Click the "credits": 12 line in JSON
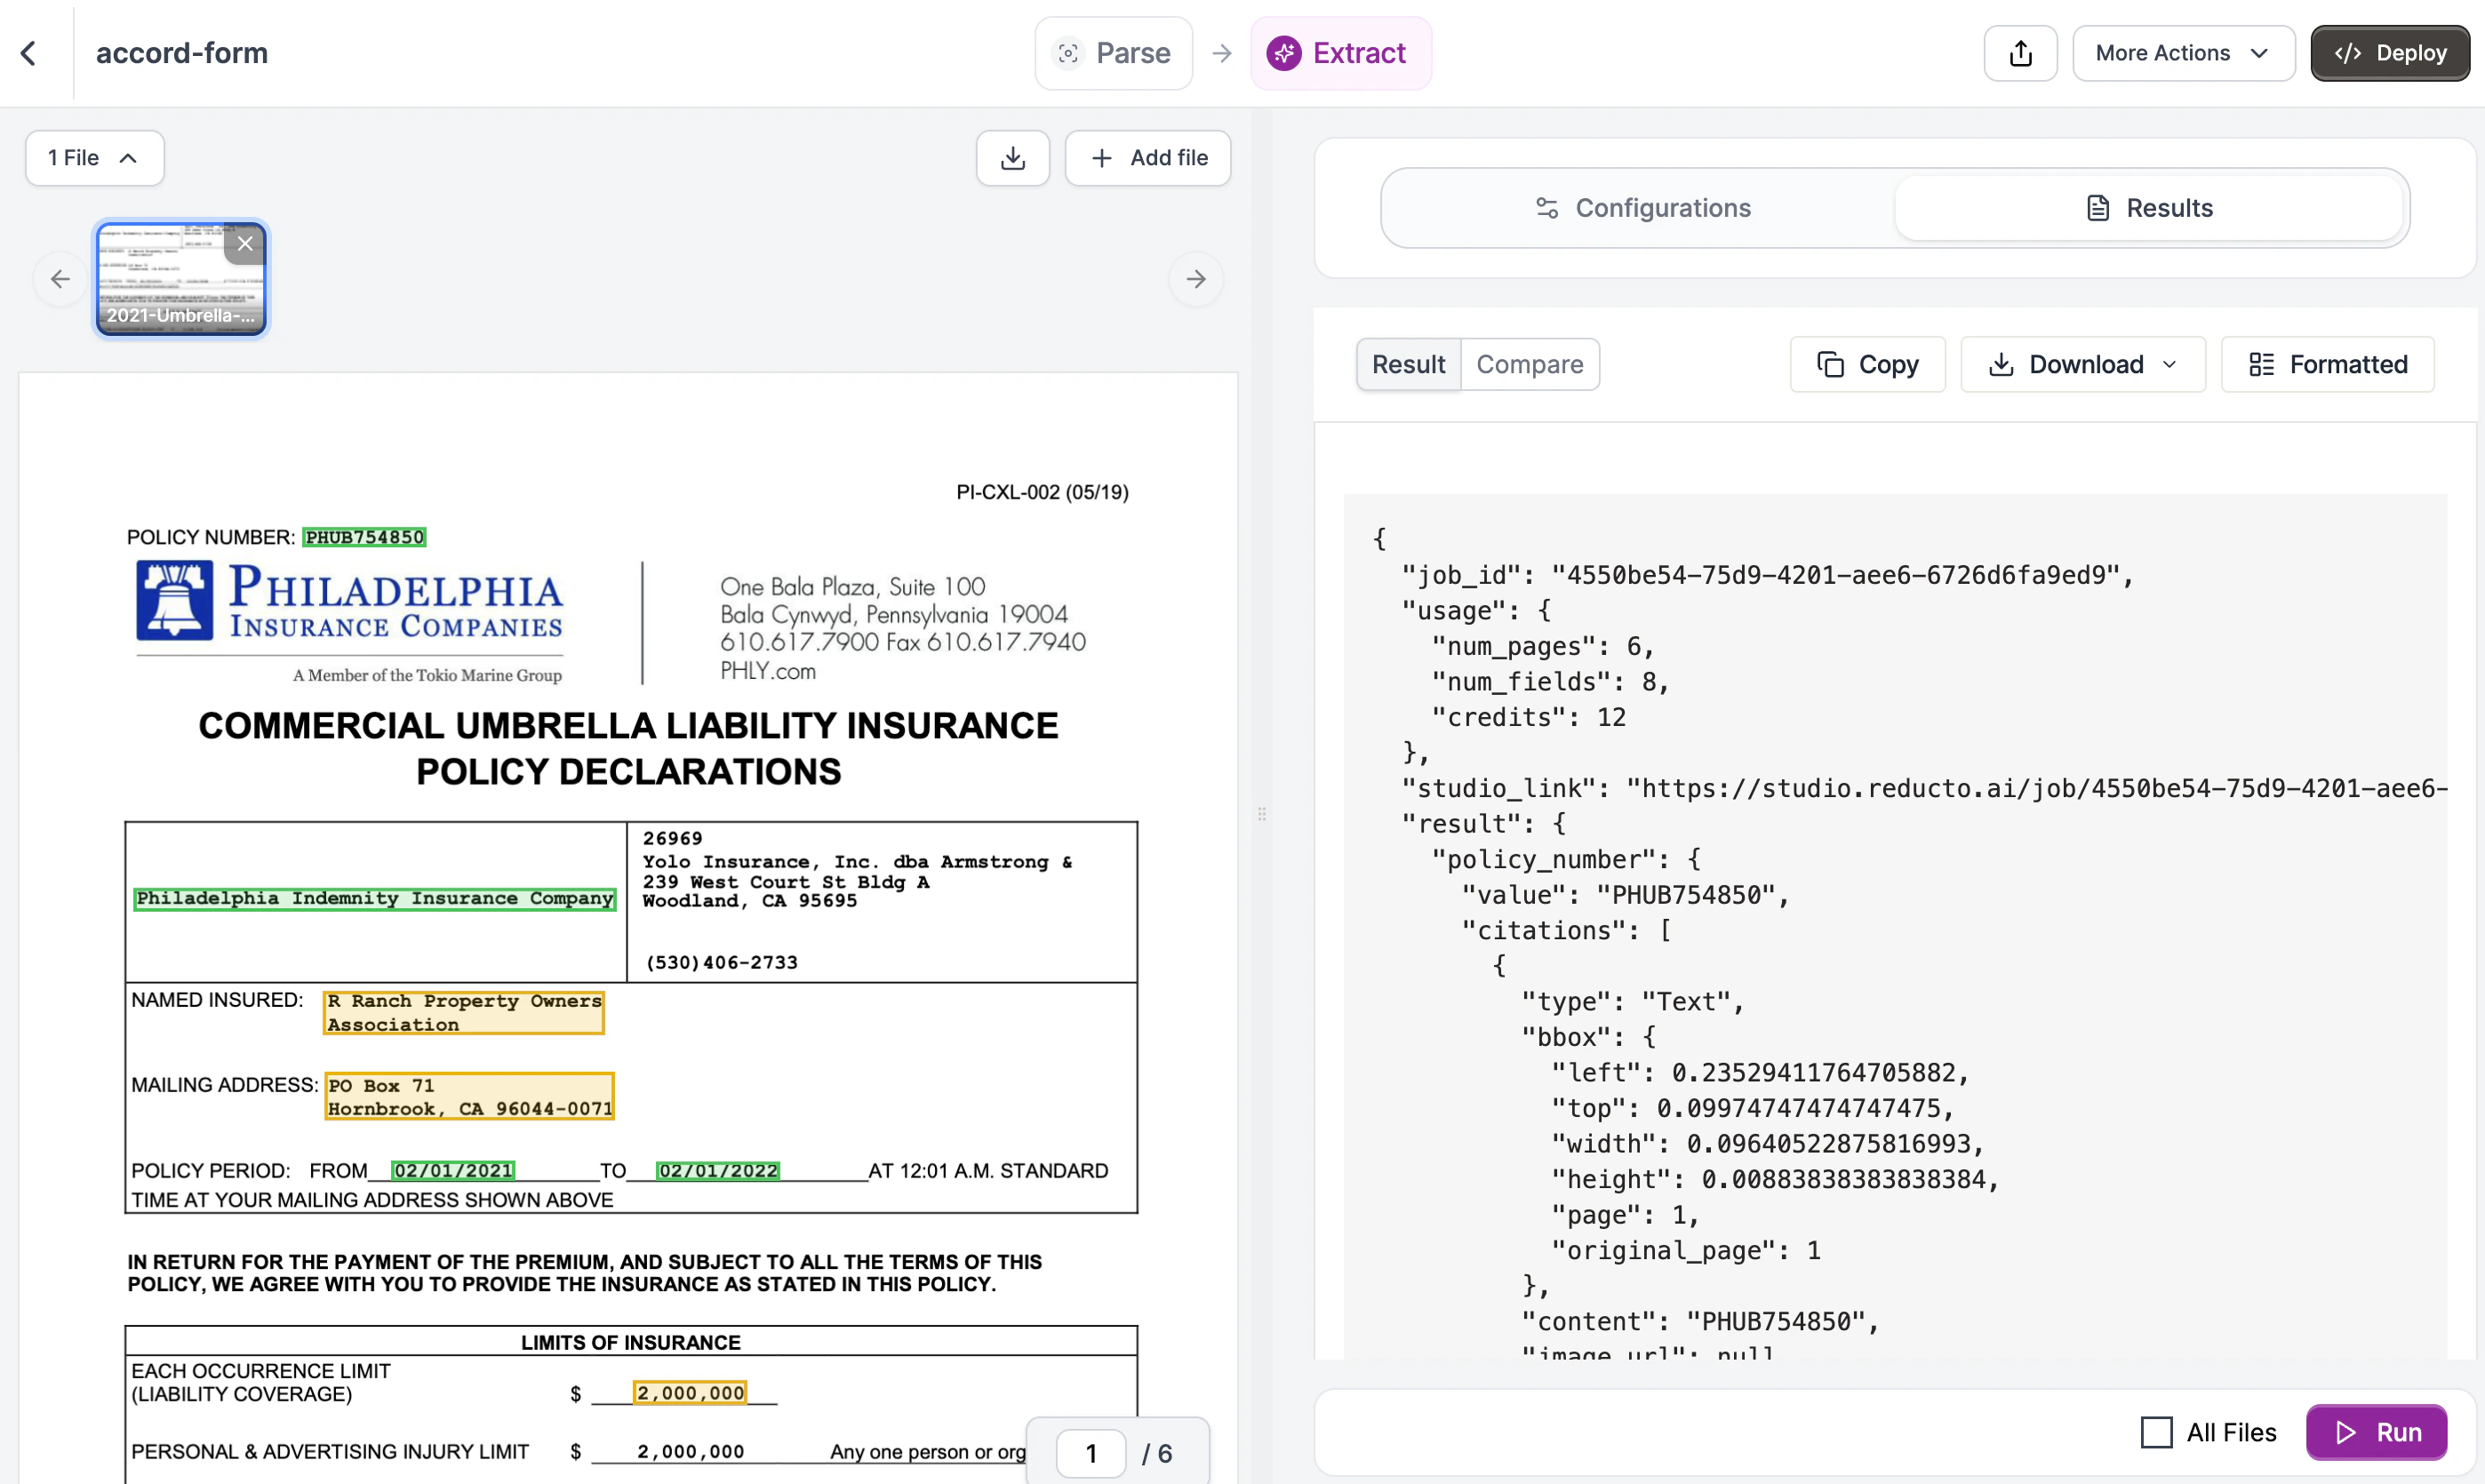 pos(1529,717)
